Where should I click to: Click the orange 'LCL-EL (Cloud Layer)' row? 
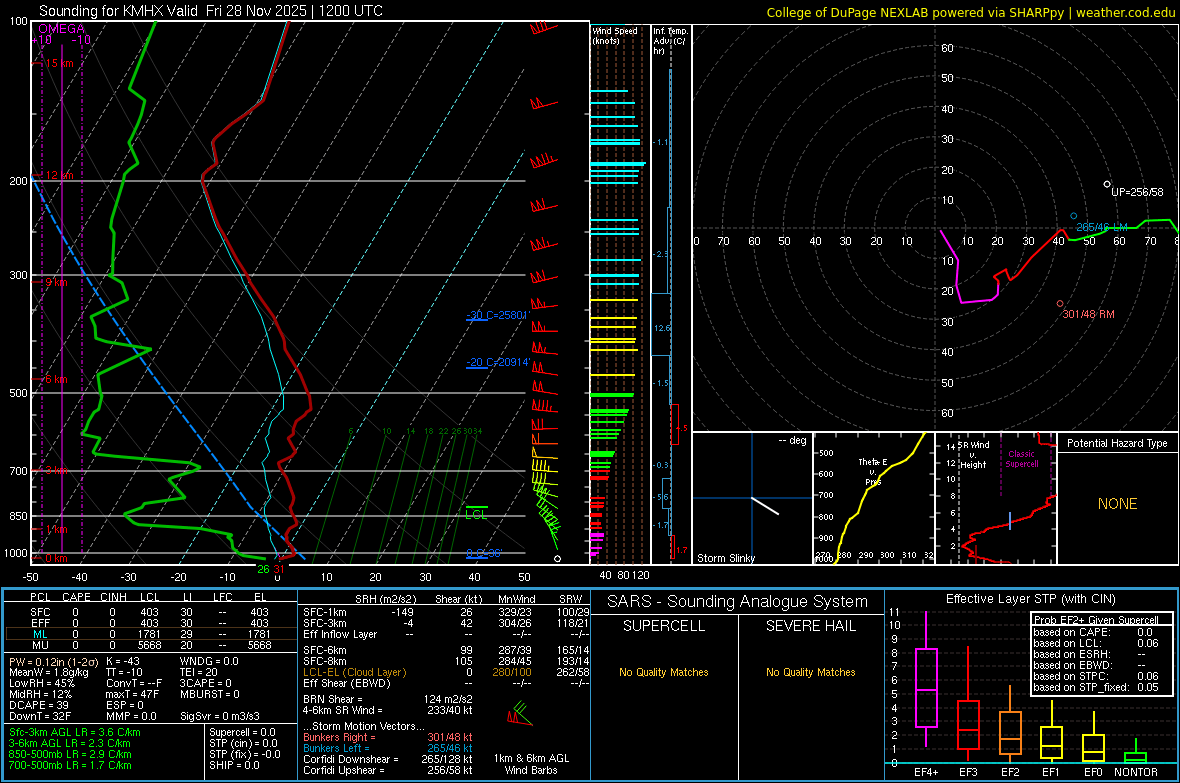446,672
